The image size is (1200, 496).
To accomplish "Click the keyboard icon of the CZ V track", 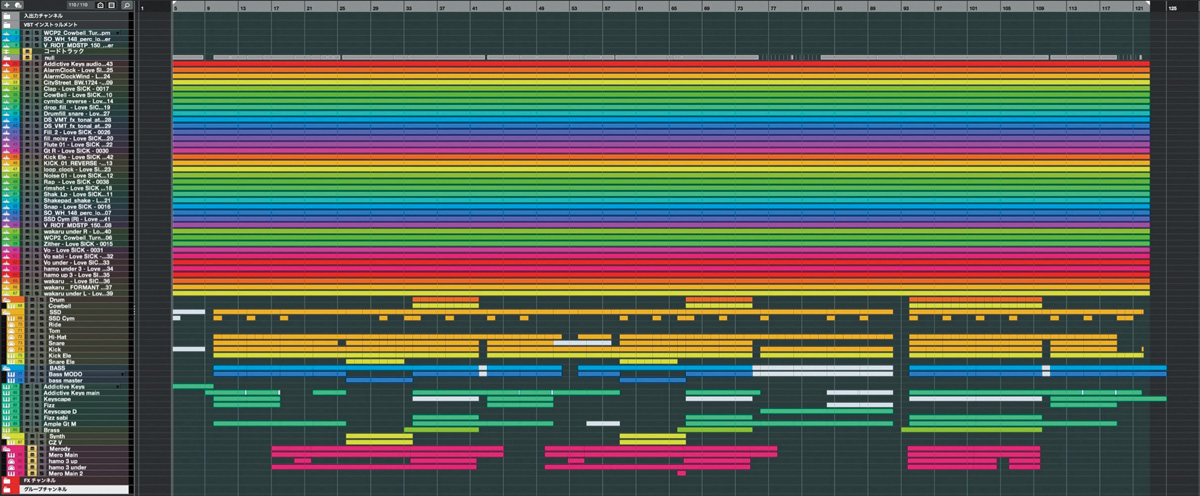I will pos(10,442).
